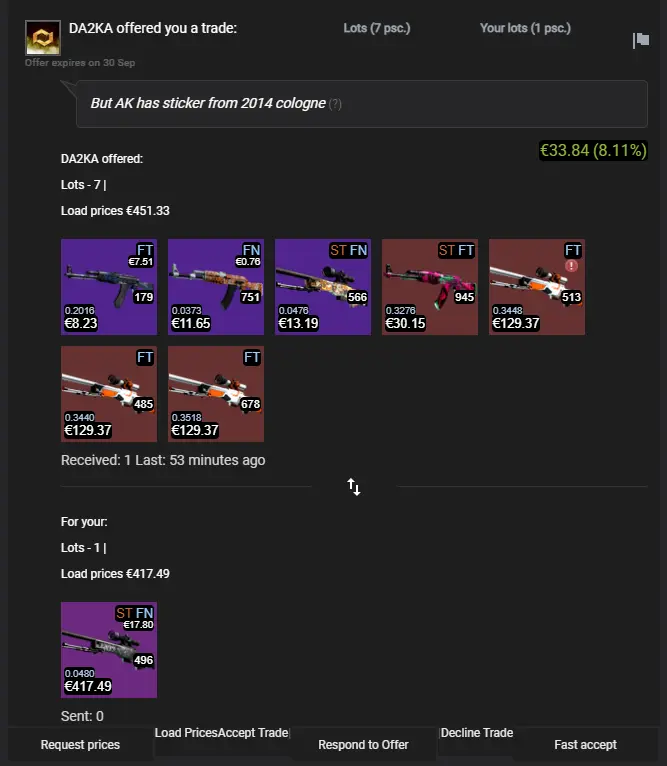
Task: Select your ST FN AWP priced €417.49
Action: 109,650
